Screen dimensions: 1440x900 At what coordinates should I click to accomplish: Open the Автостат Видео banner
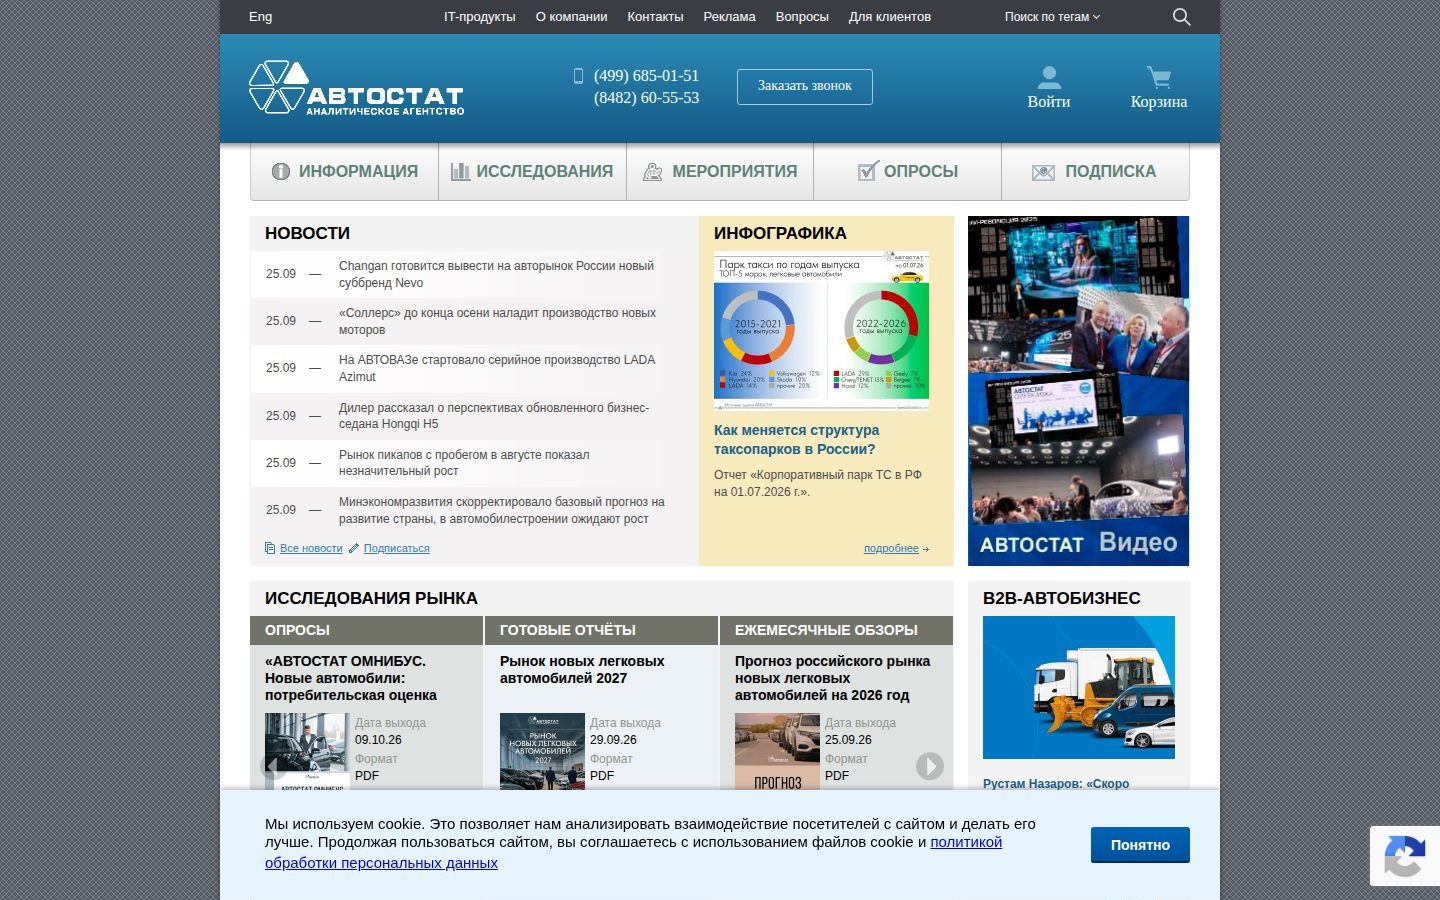[1078, 391]
